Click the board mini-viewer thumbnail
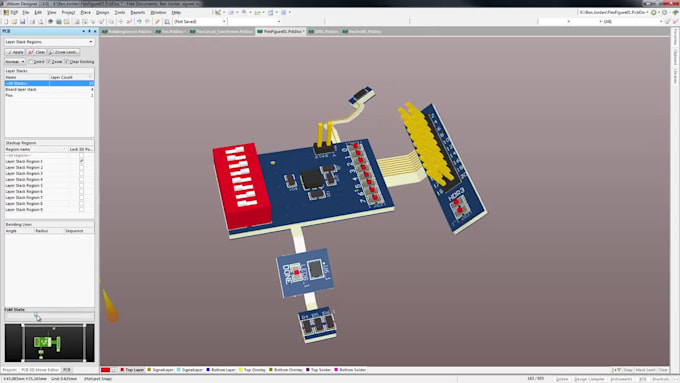 [49, 343]
